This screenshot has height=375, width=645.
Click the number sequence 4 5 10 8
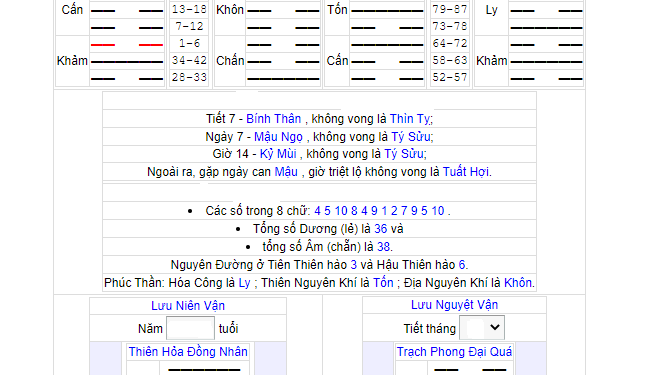click(x=336, y=211)
